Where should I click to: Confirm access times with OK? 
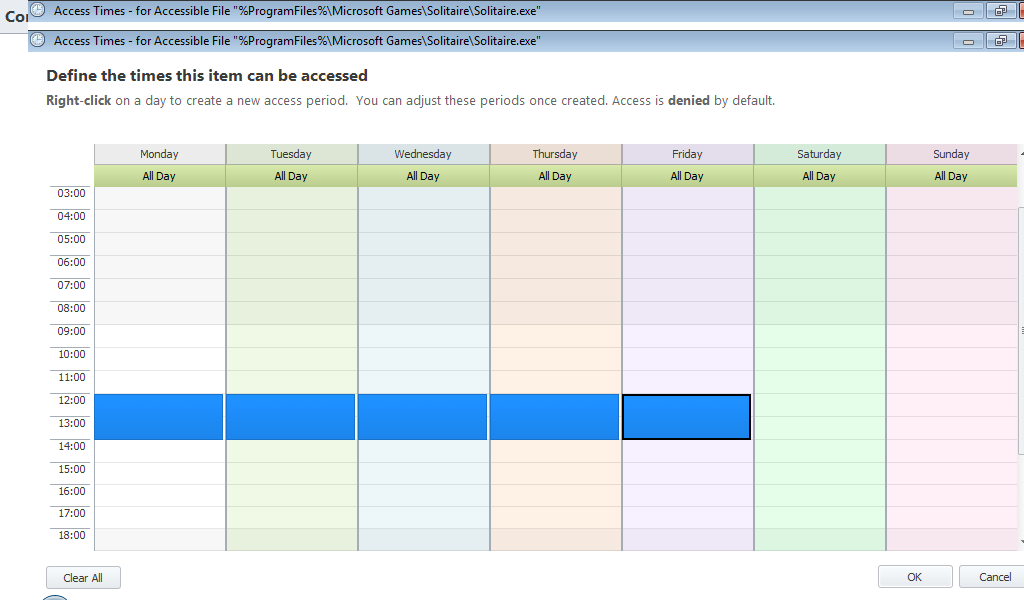914,577
